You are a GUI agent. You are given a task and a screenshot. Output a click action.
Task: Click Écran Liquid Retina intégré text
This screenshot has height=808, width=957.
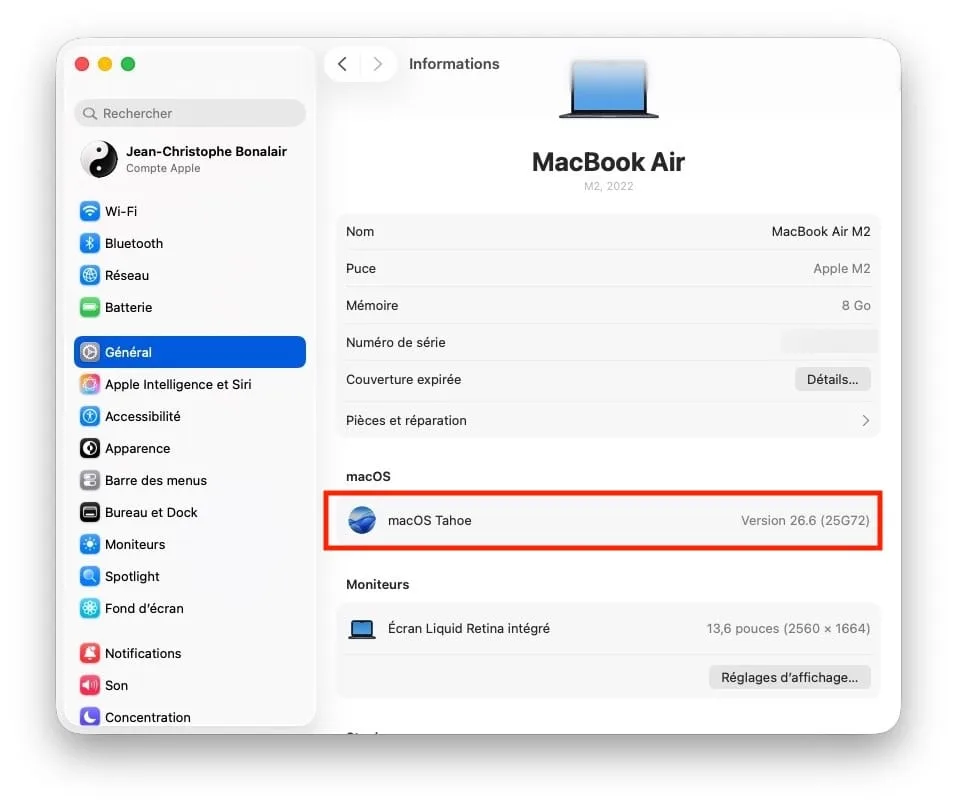coord(469,629)
